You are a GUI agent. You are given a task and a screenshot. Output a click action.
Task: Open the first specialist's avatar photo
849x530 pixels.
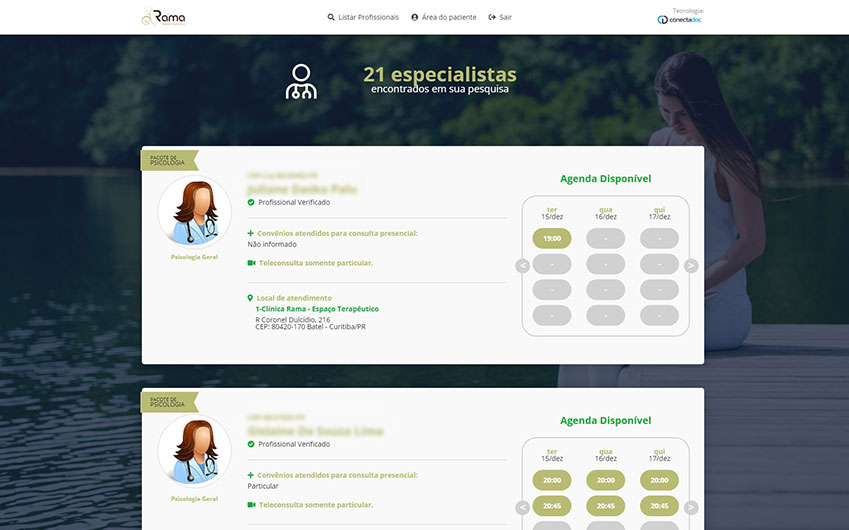click(194, 212)
